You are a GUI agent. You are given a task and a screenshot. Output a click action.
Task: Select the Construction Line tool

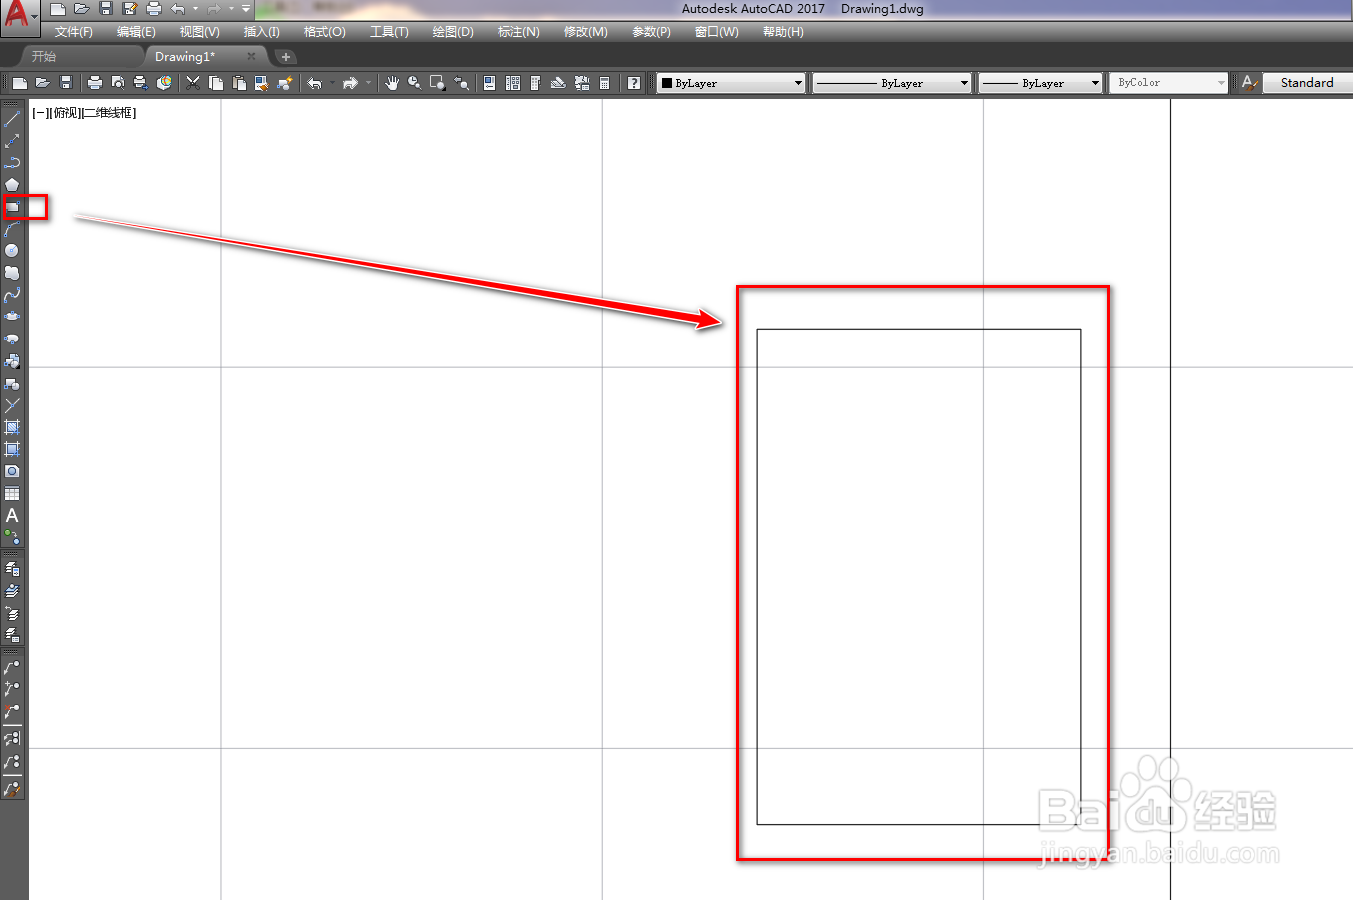click(x=12, y=141)
